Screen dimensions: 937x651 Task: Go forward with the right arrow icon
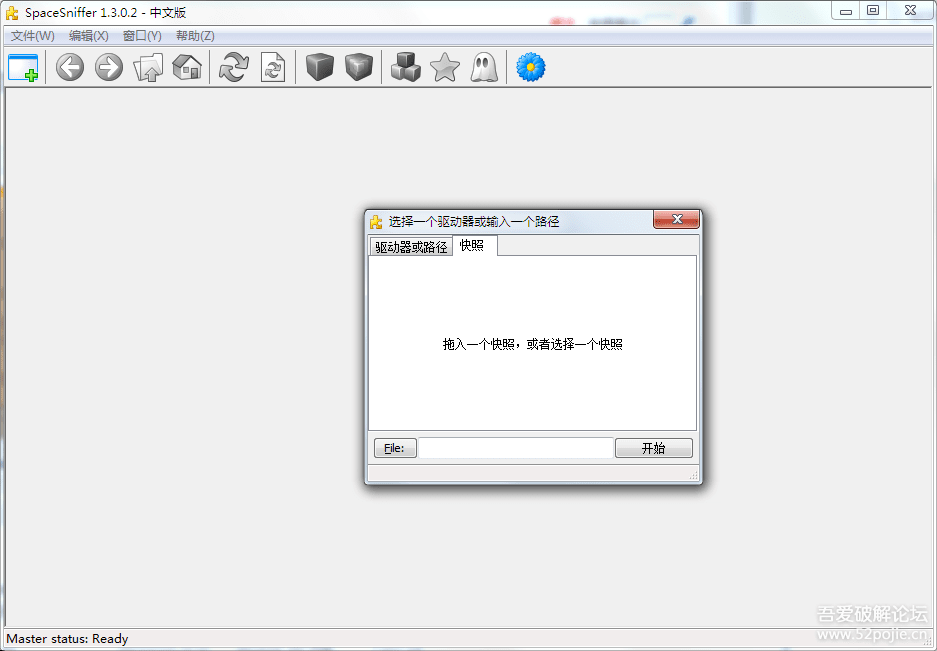pyautogui.click(x=108, y=68)
